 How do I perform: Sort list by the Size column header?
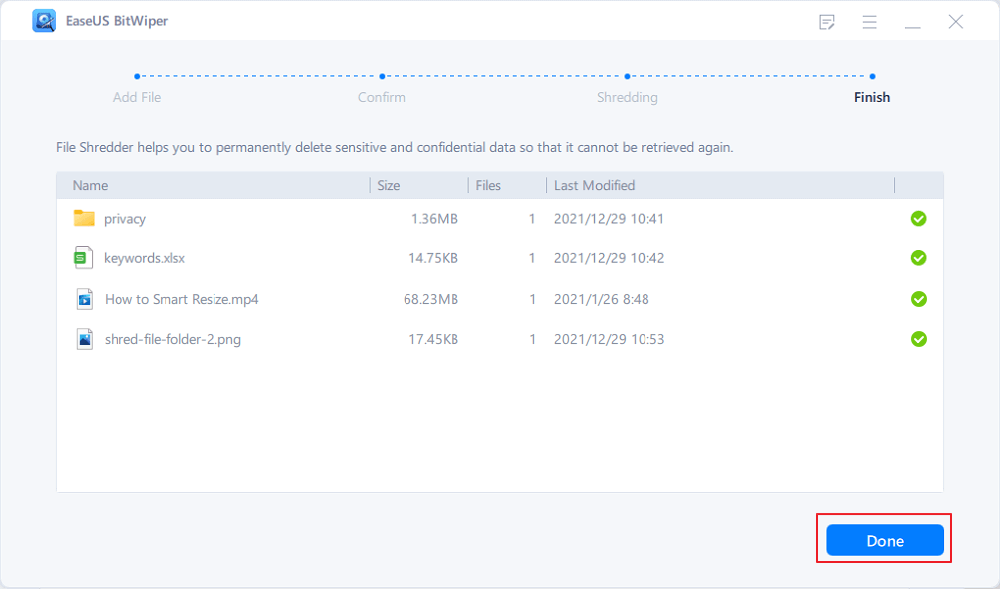(x=388, y=185)
